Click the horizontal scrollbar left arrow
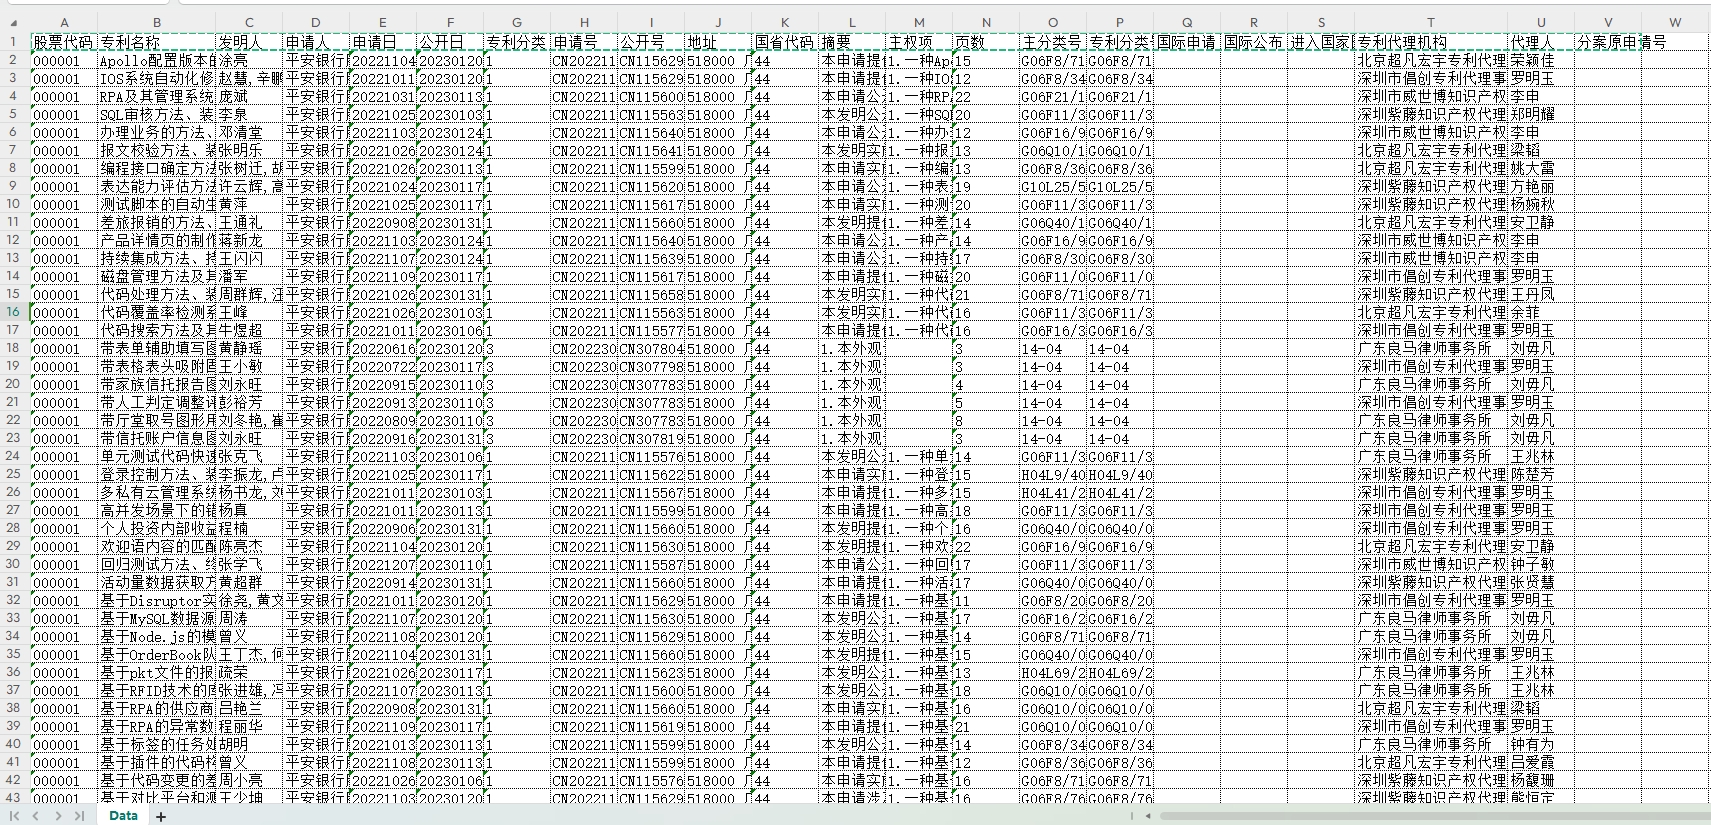Image resolution: width=1711 pixels, height=825 pixels. (x=1147, y=816)
